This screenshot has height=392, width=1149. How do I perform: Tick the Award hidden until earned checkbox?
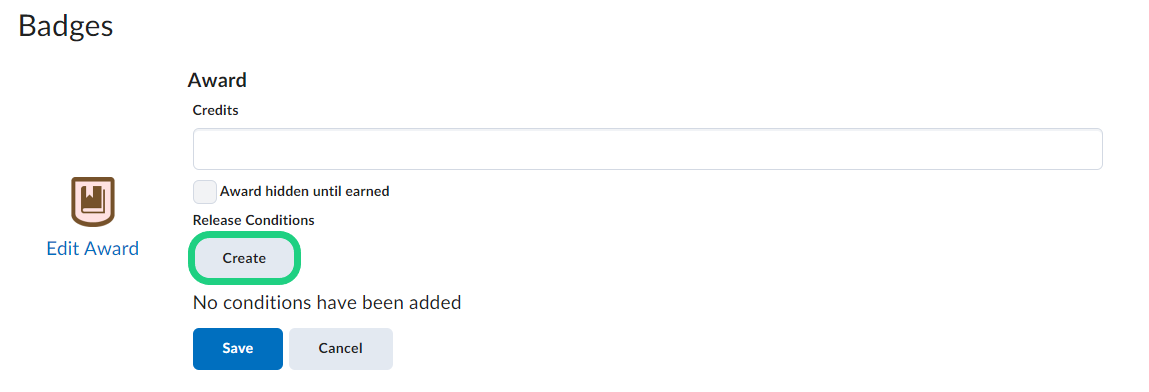click(x=204, y=191)
